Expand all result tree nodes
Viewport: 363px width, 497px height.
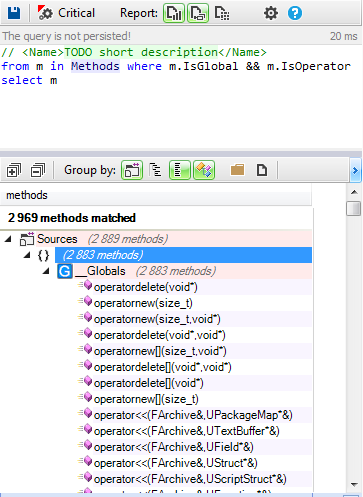point(14,170)
